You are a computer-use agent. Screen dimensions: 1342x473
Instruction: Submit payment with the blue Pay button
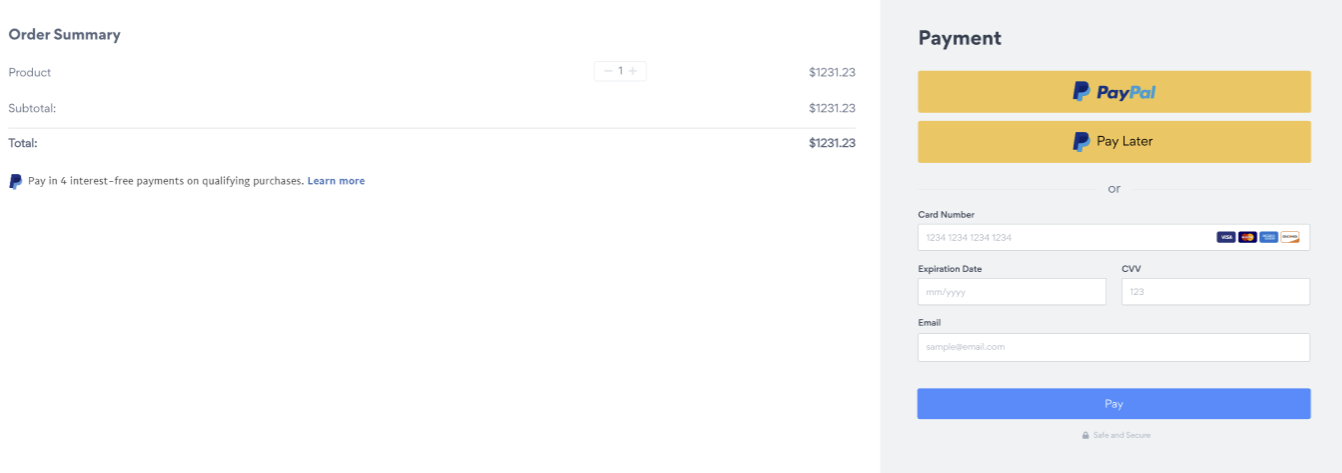(1114, 404)
